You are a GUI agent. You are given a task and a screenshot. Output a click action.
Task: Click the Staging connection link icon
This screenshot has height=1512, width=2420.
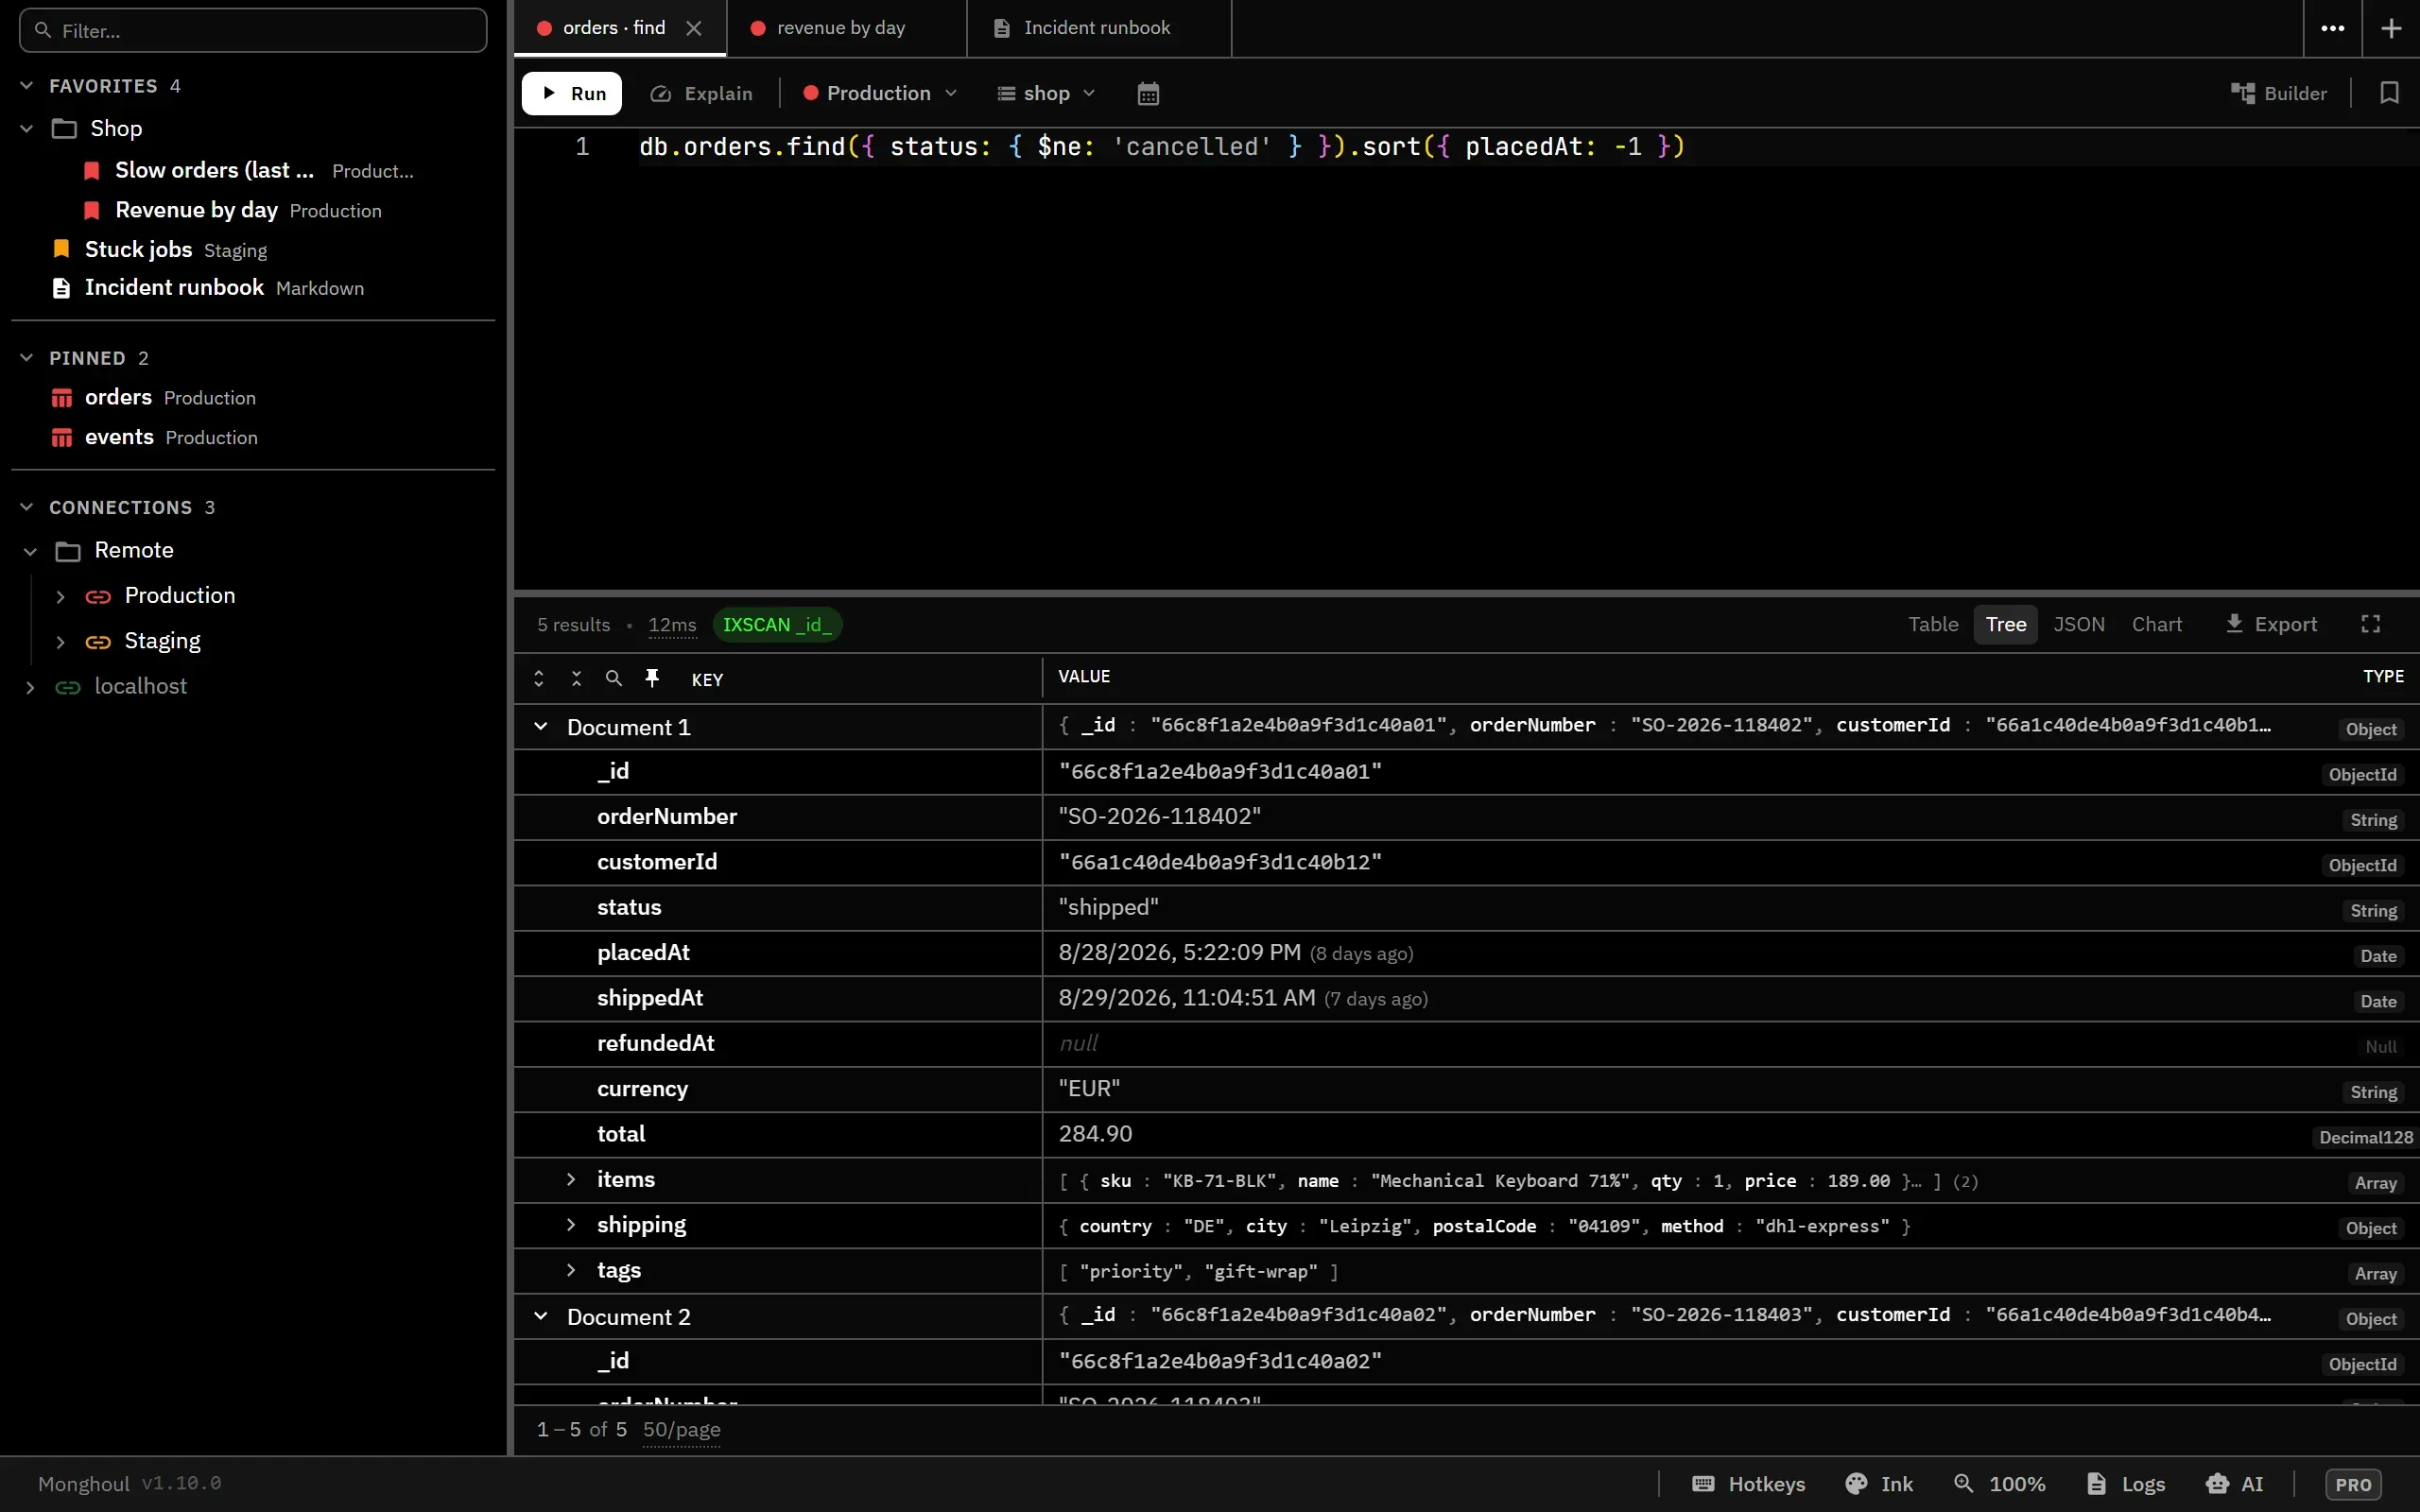pos(98,642)
